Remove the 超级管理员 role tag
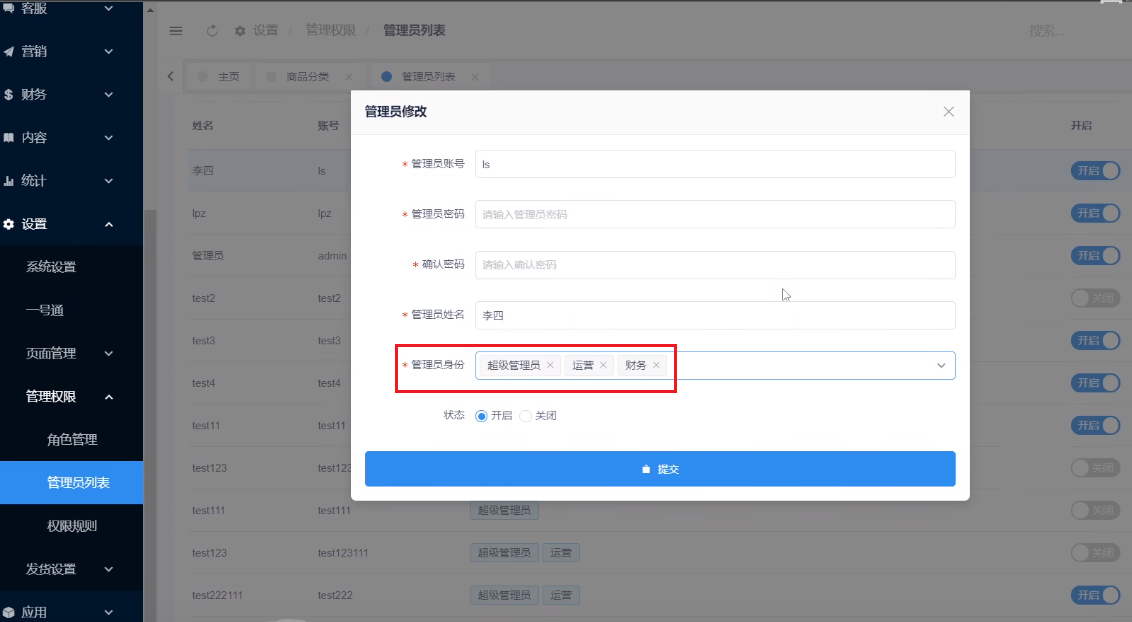This screenshot has height=622, width=1132. [550, 365]
